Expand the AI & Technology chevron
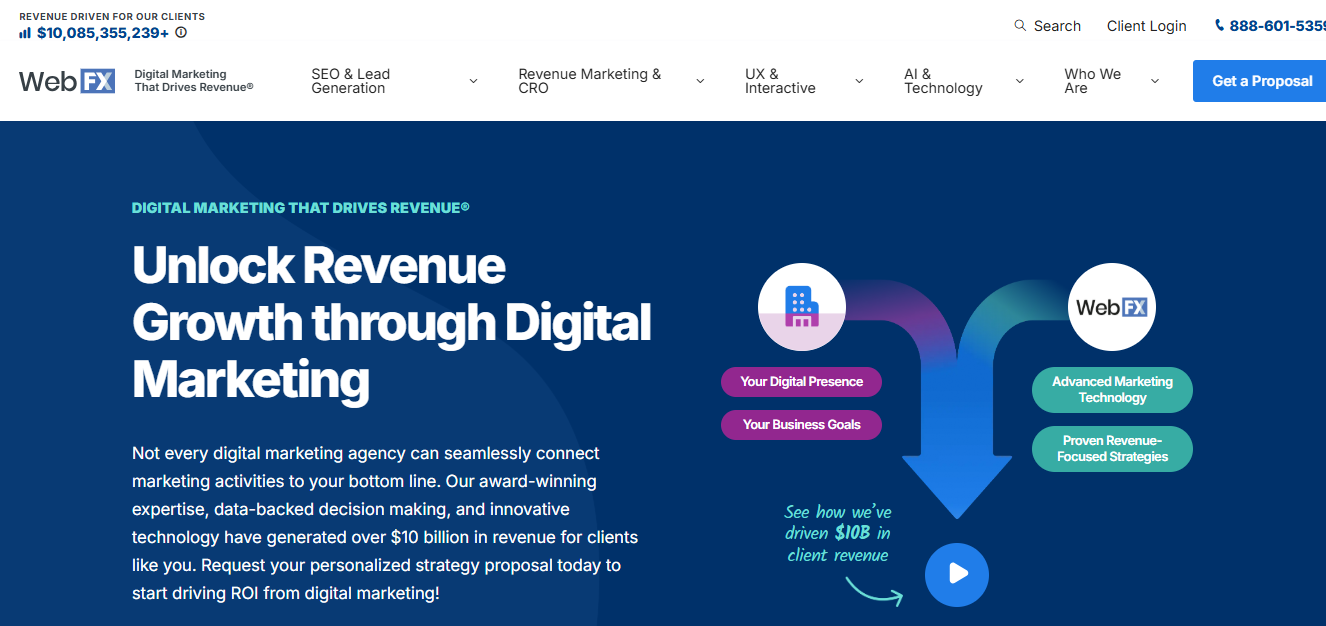 pyautogui.click(x=1019, y=82)
